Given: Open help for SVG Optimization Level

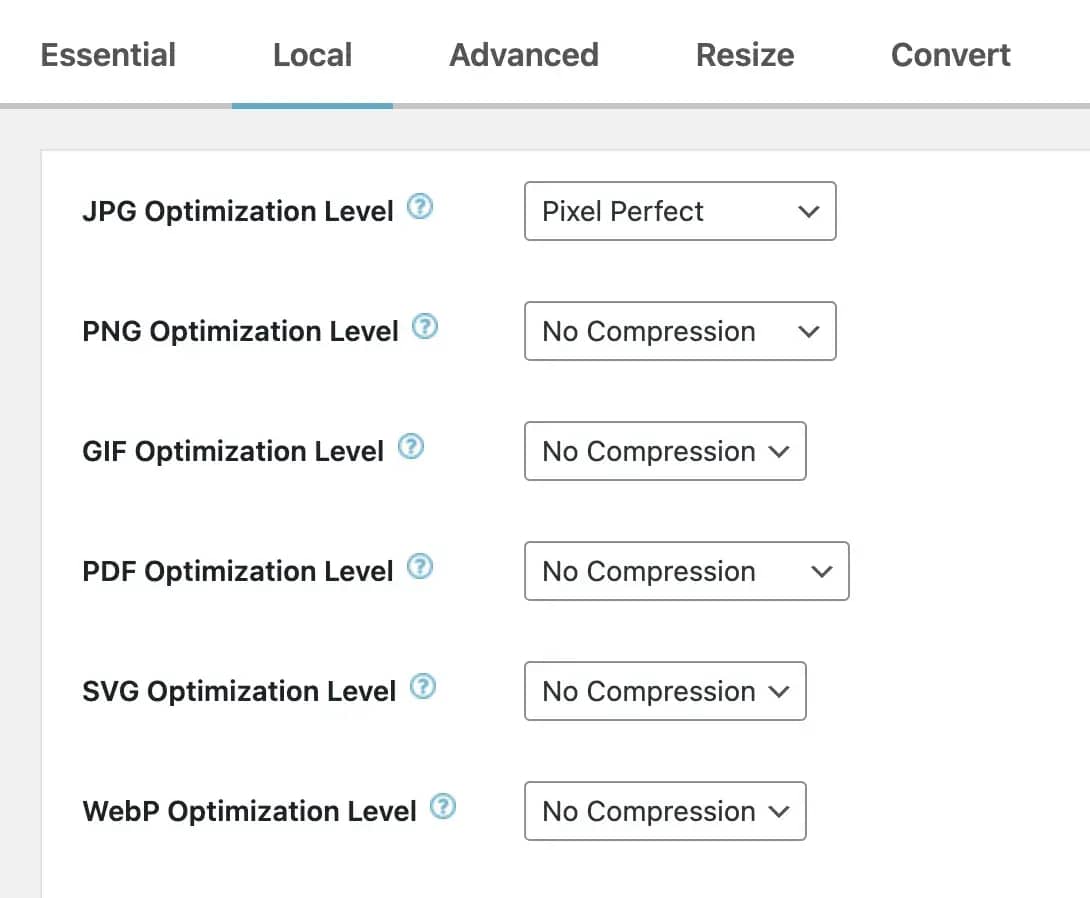Looking at the screenshot, I should 423,687.
